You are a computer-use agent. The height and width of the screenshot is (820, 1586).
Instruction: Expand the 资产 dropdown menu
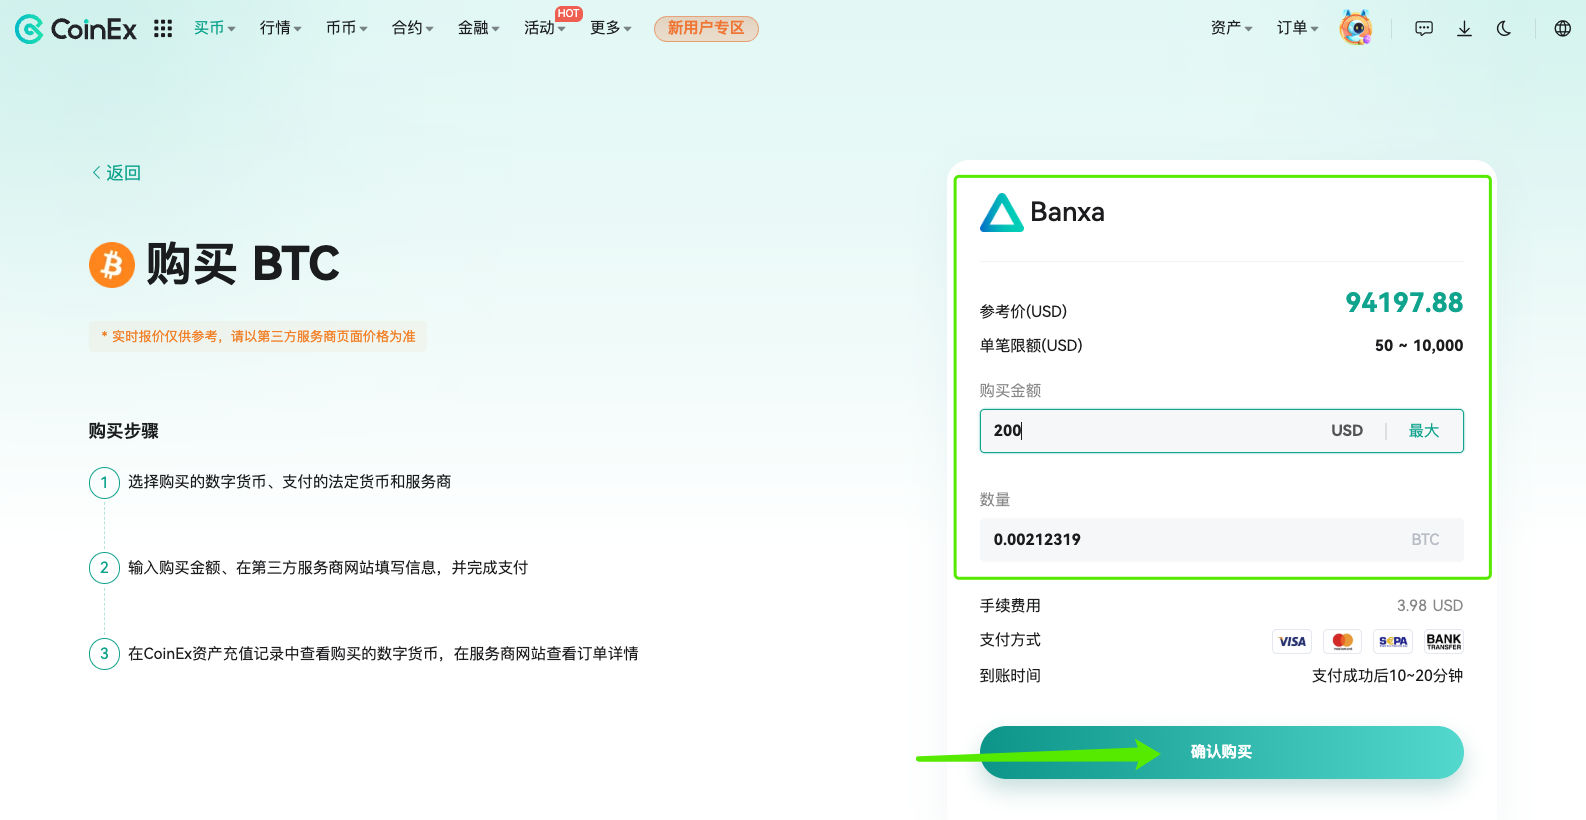click(x=1231, y=28)
